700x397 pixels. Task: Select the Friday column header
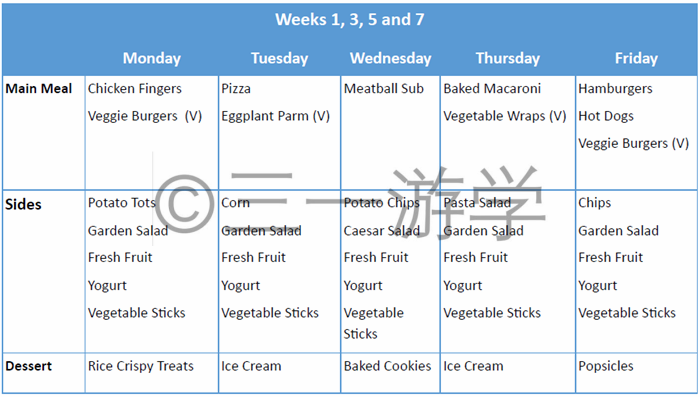click(x=636, y=58)
